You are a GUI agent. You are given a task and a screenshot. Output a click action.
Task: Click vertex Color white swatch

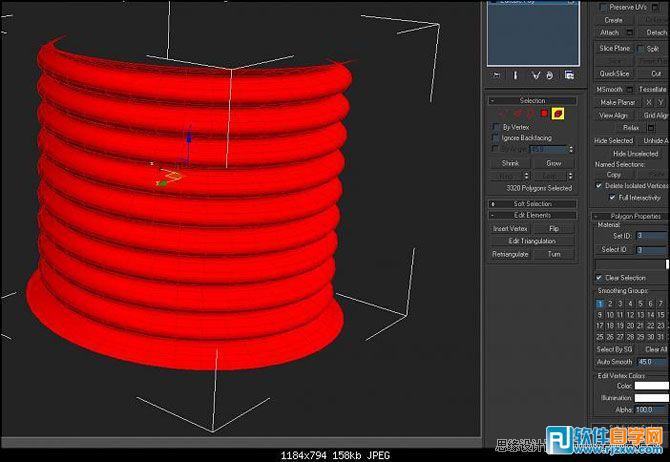(x=652, y=386)
